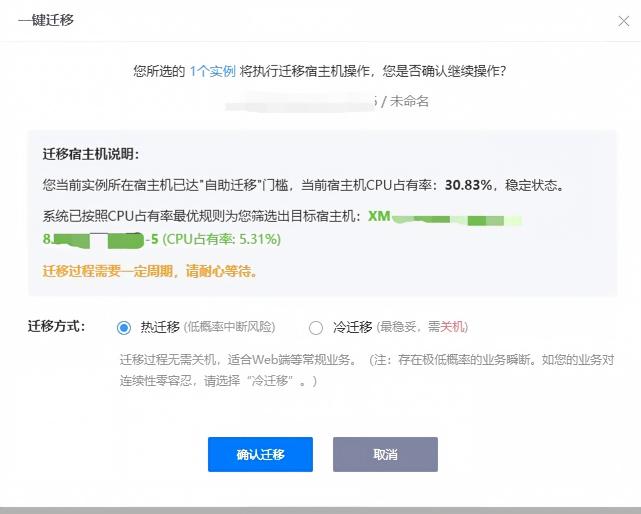The image size is (641, 514).
Task: Click the green text CPU占有率: 5.31%
Action: tap(222, 239)
